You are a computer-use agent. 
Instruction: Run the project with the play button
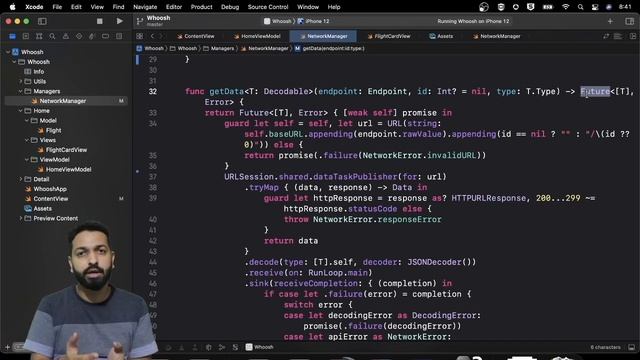(x=119, y=21)
